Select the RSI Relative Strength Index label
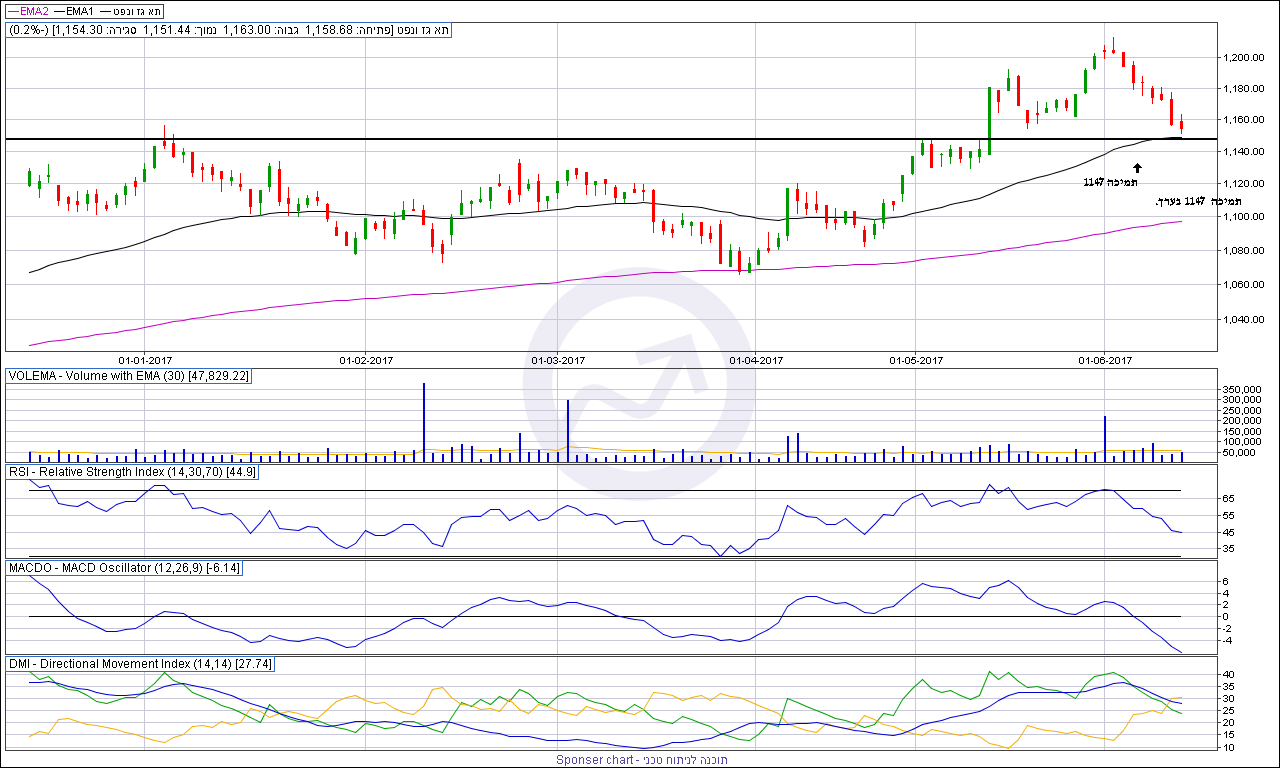 pos(133,471)
